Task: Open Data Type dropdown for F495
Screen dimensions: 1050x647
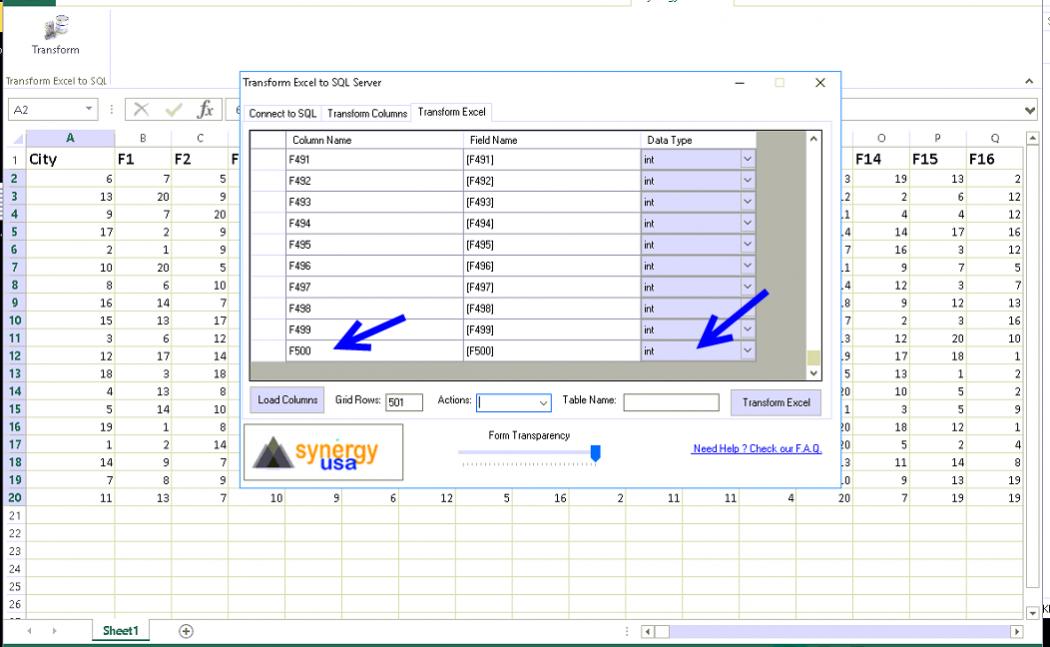Action: pyautogui.click(x=747, y=244)
